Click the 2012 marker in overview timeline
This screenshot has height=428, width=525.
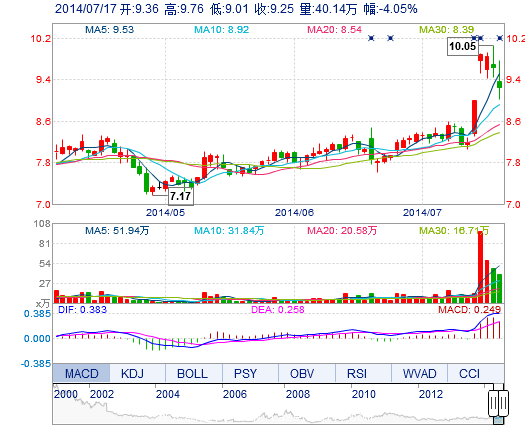pyautogui.click(x=431, y=394)
